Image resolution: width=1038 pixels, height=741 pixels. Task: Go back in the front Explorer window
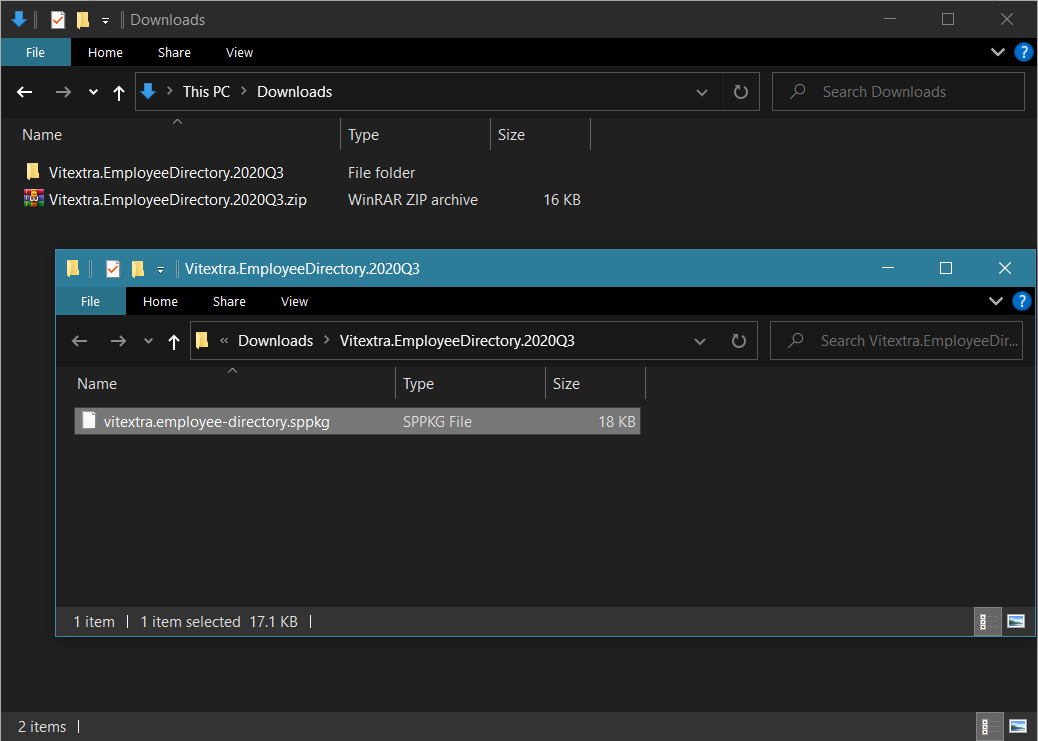click(79, 341)
